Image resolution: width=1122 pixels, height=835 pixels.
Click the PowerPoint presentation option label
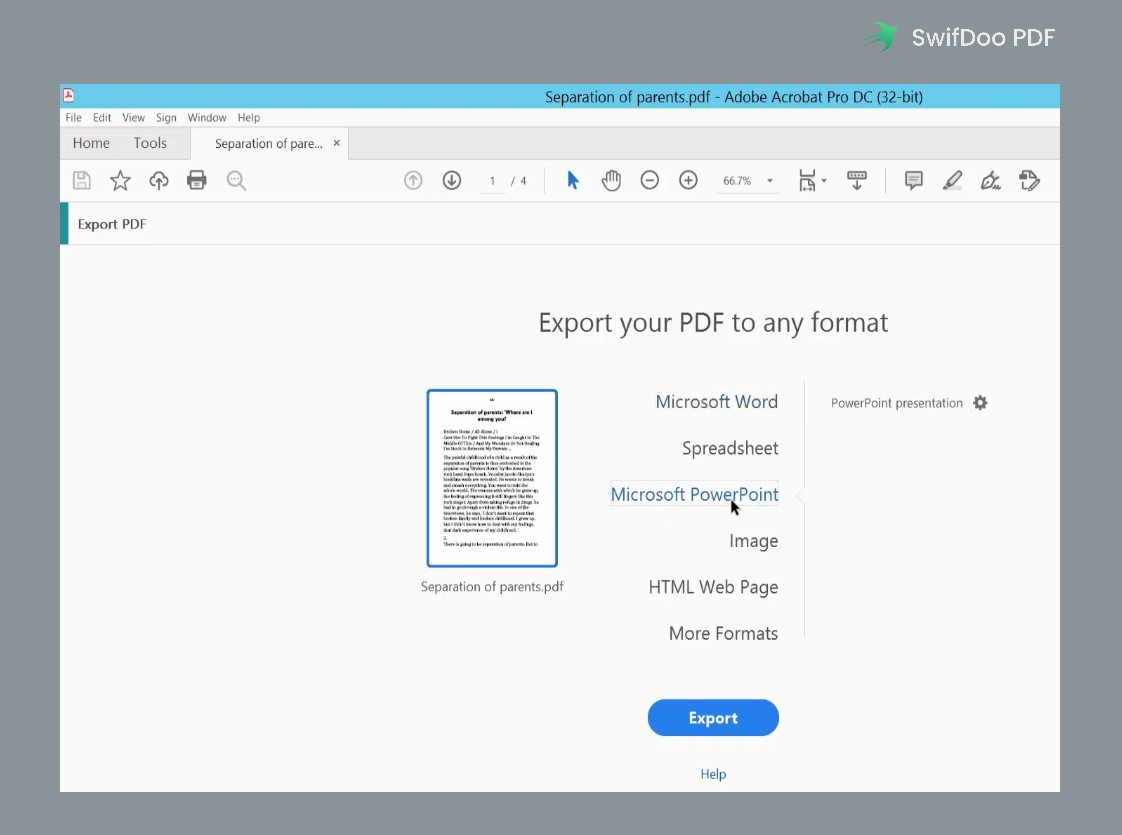[x=897, y=403]
